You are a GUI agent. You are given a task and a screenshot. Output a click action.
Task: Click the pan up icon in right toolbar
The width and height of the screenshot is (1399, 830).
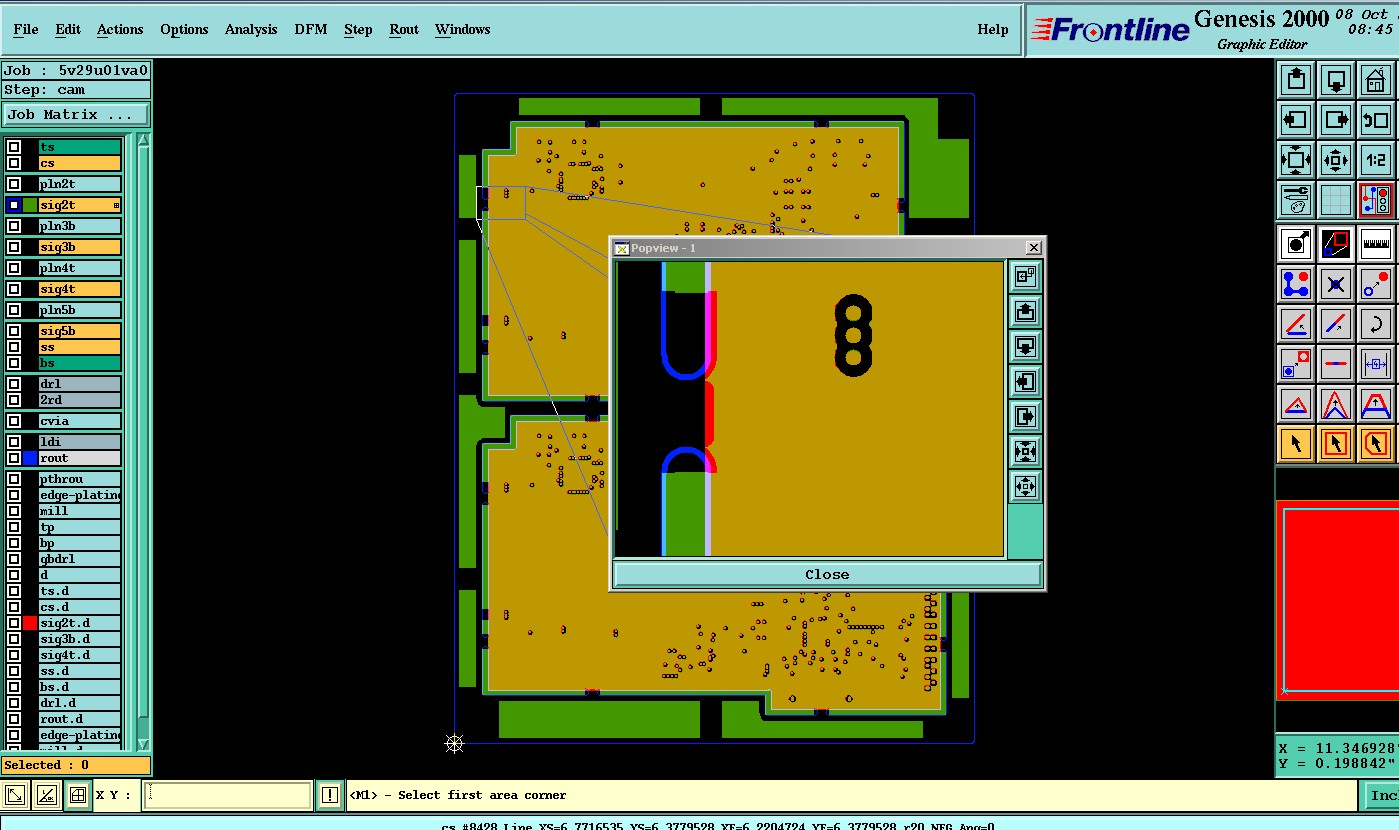[x=1296, y=79]
